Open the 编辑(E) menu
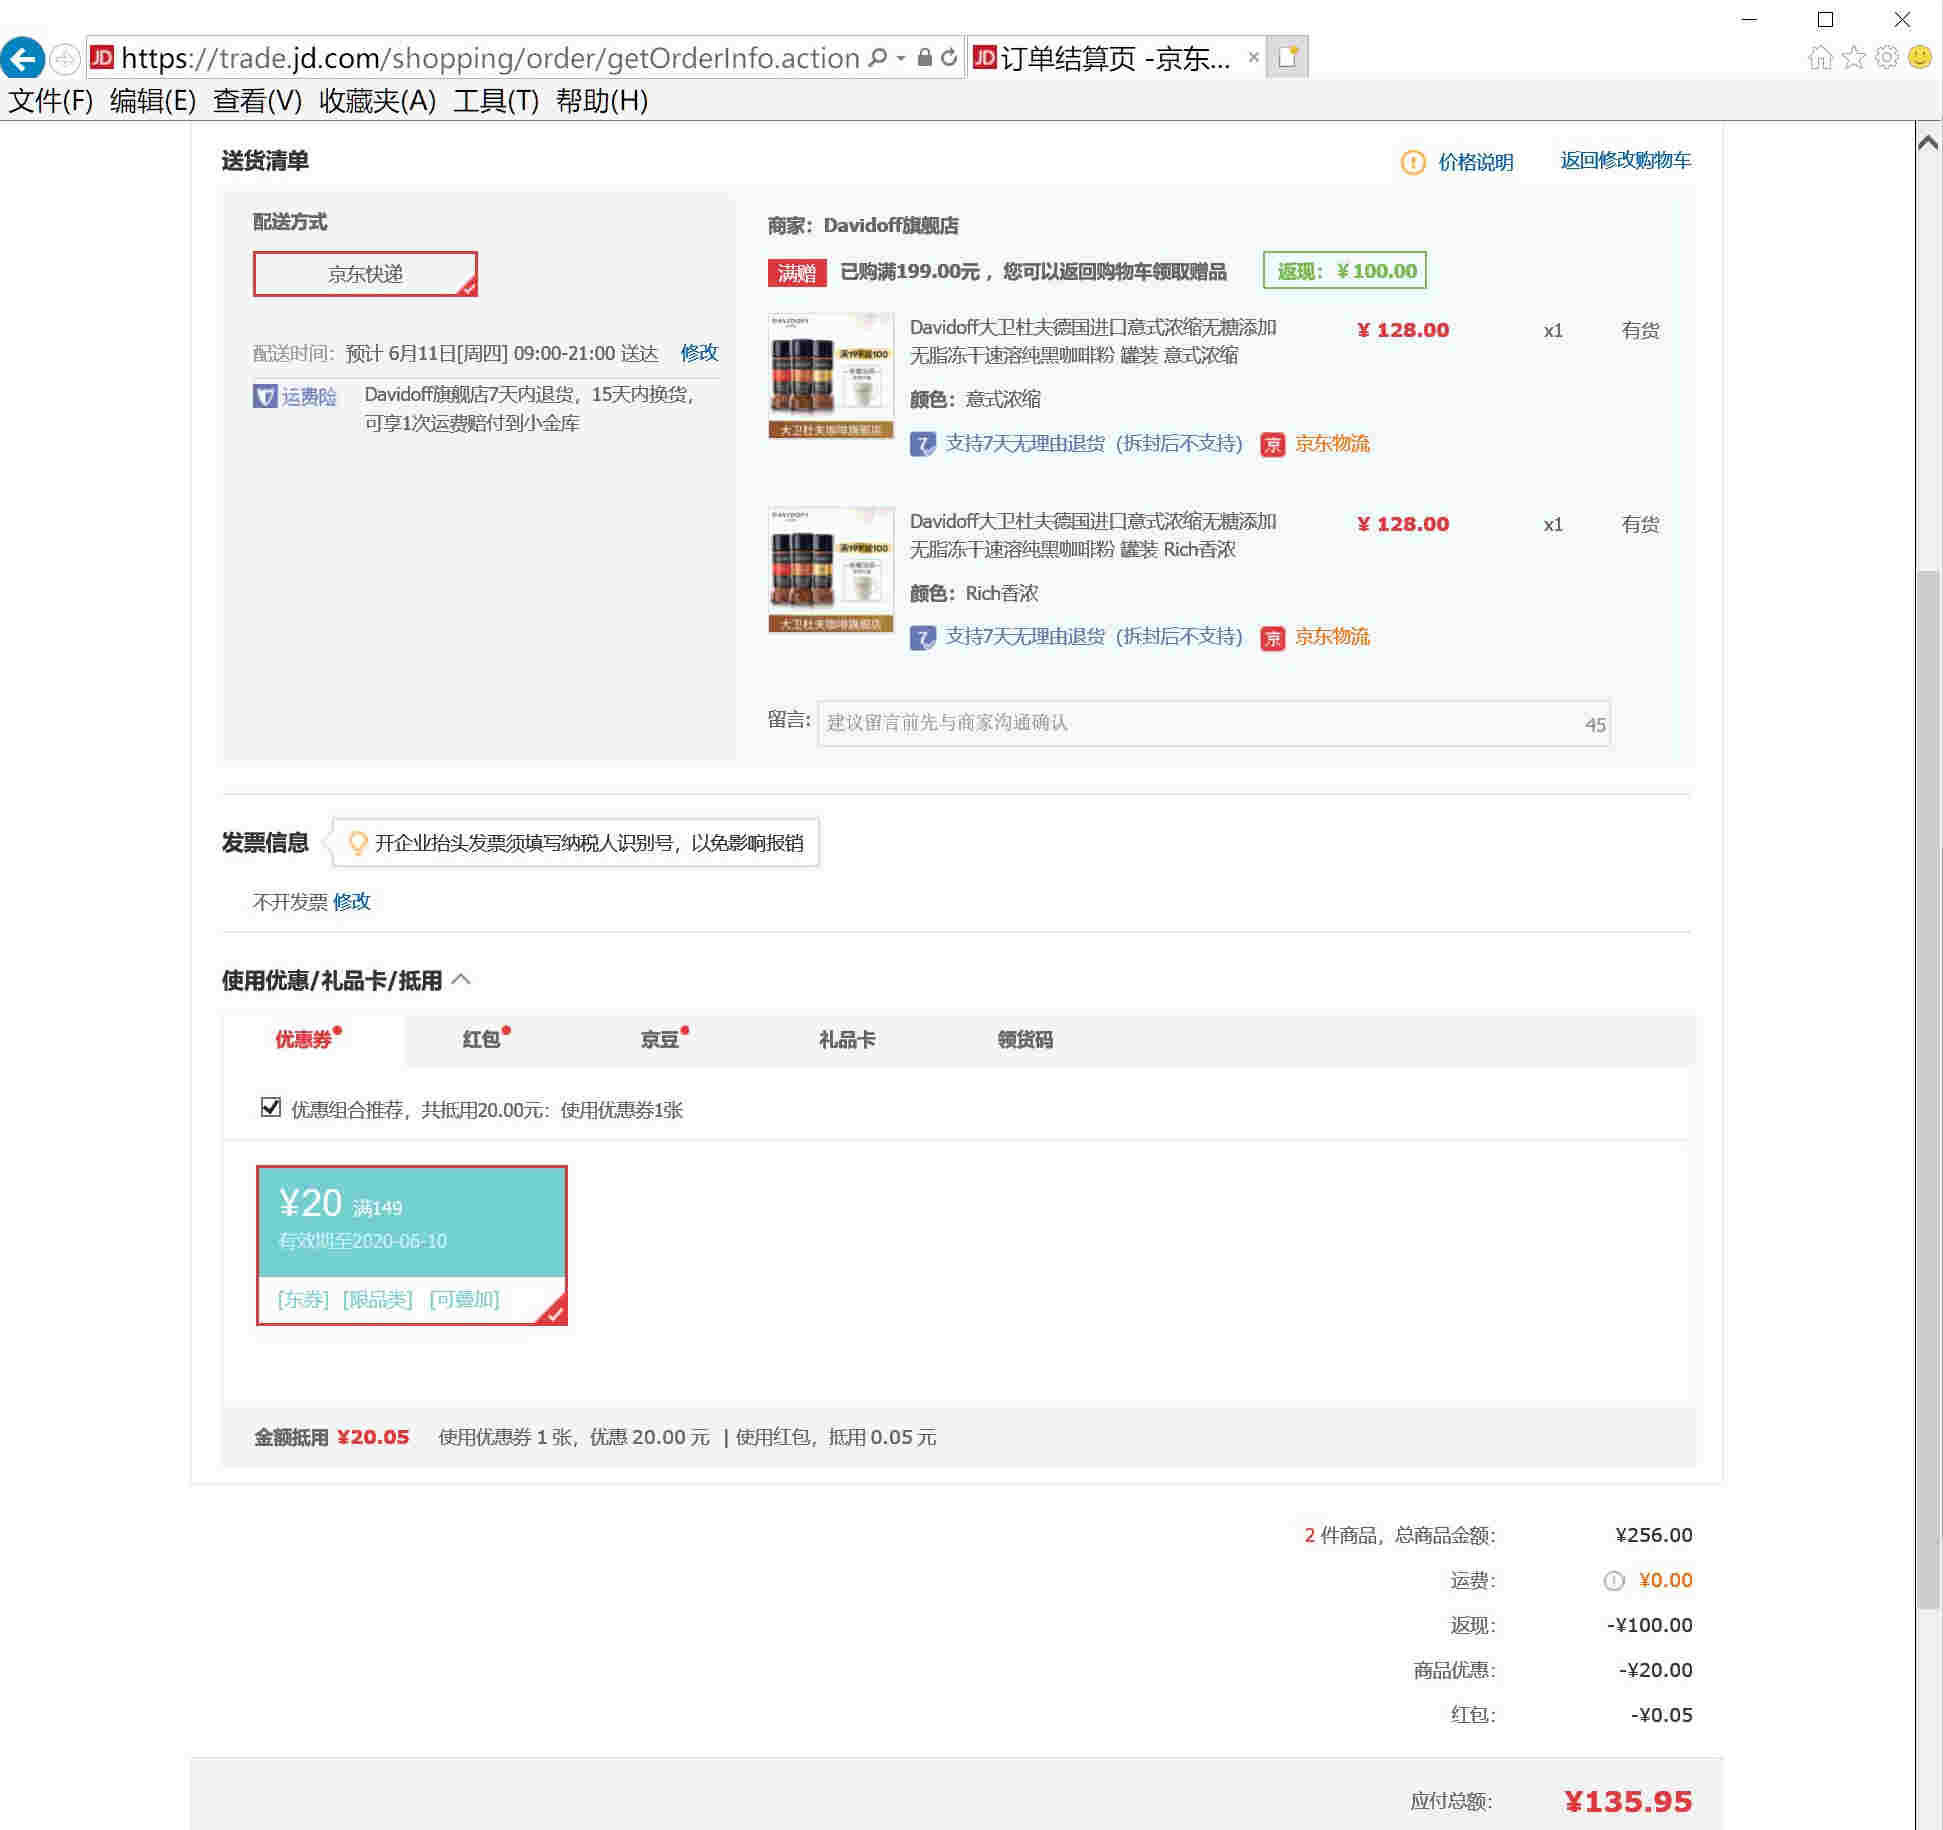Image resolution: width=1943 pixels, height=1830 pixels. point(152,101)
